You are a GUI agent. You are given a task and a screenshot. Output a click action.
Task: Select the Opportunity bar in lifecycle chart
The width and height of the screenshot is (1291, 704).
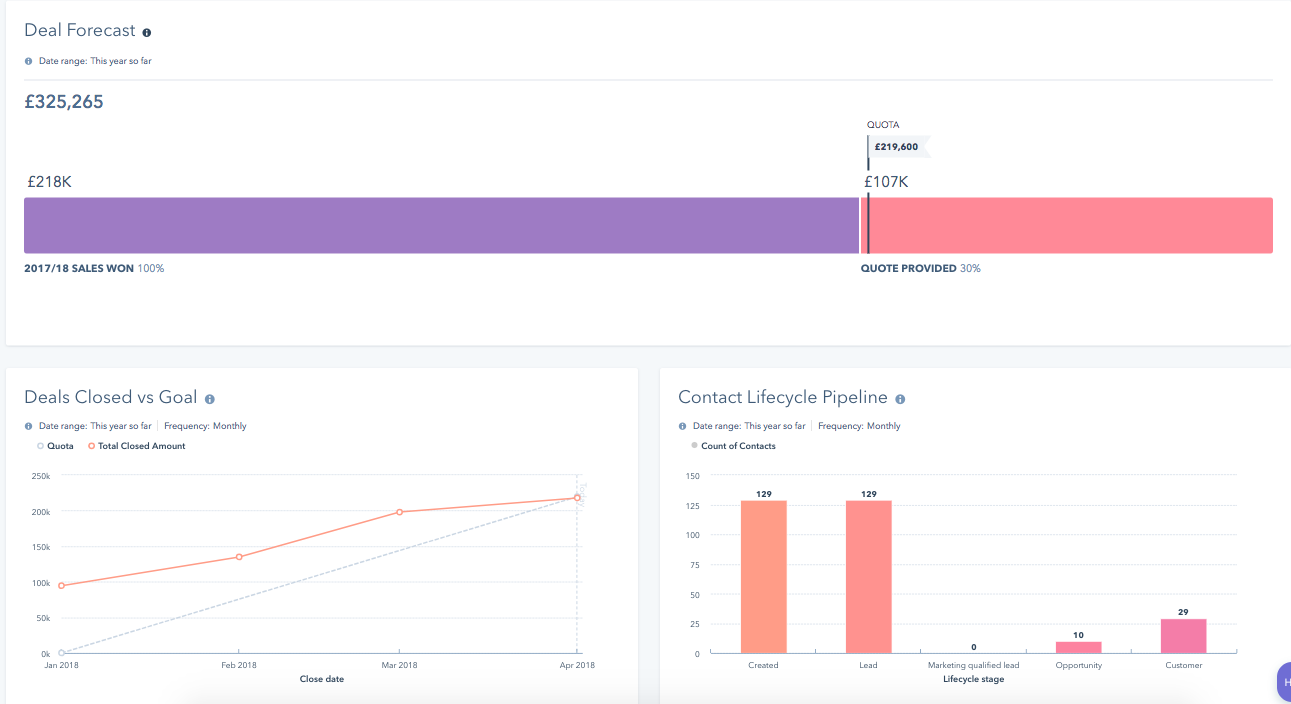tap(1079, 648)
